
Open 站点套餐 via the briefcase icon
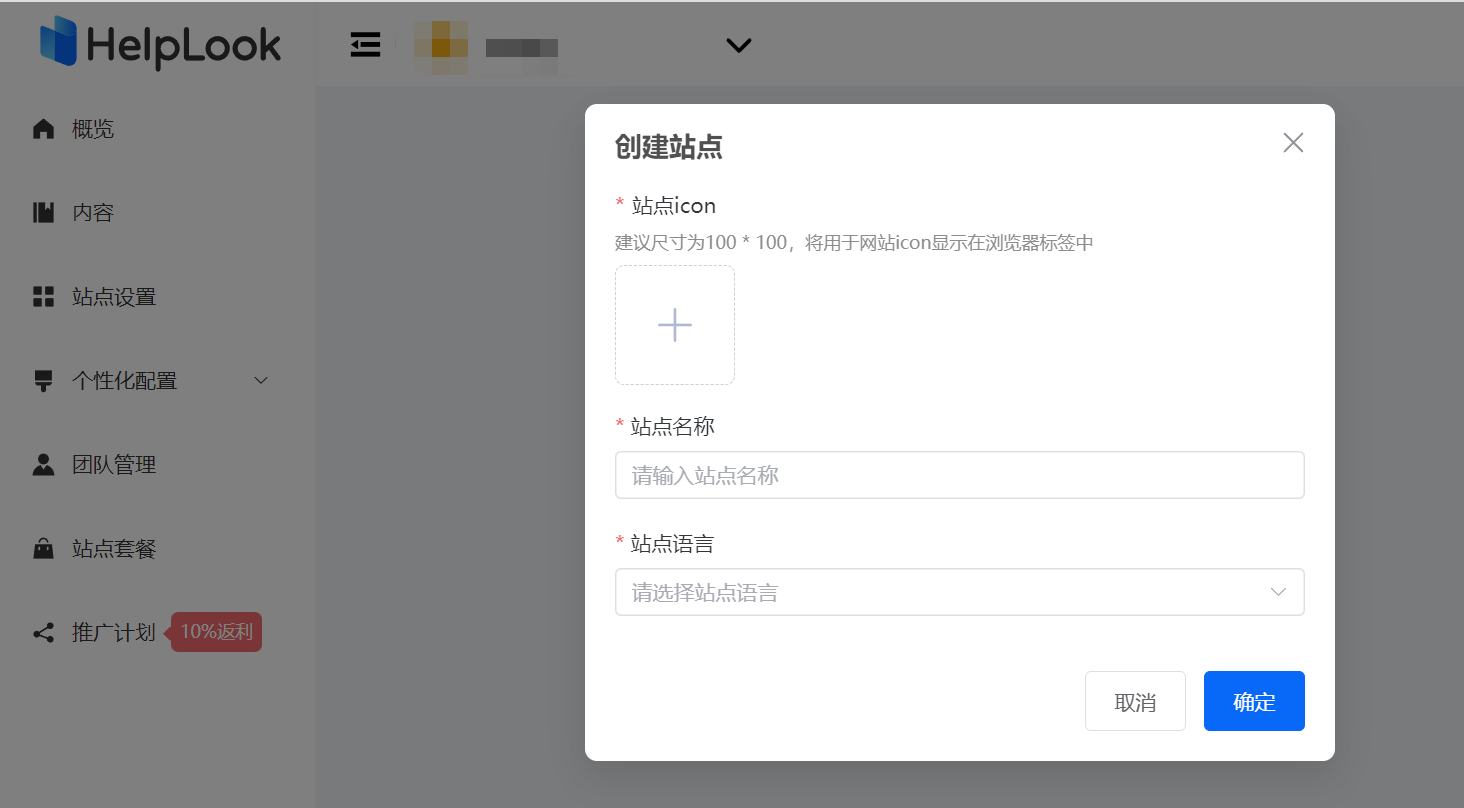tap(43, 548)
